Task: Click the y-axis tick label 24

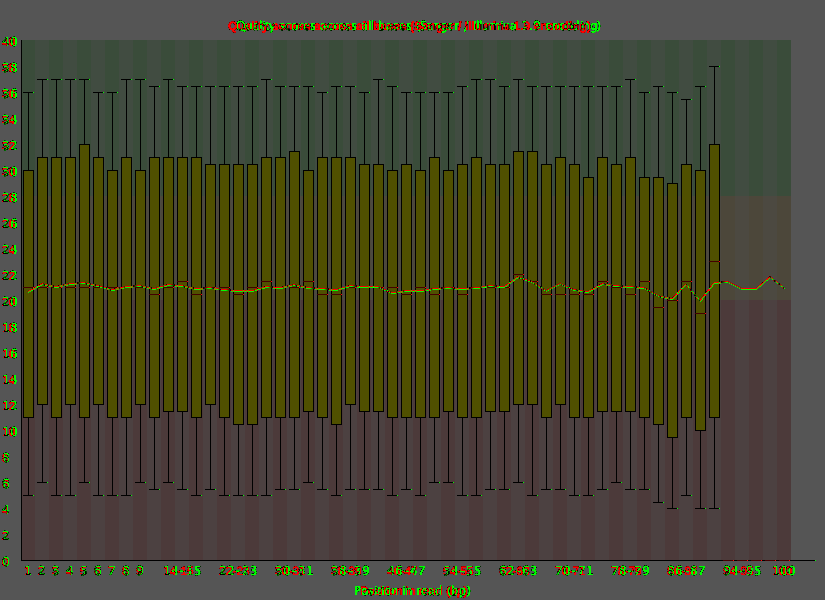Action: (x=9, y=249)
